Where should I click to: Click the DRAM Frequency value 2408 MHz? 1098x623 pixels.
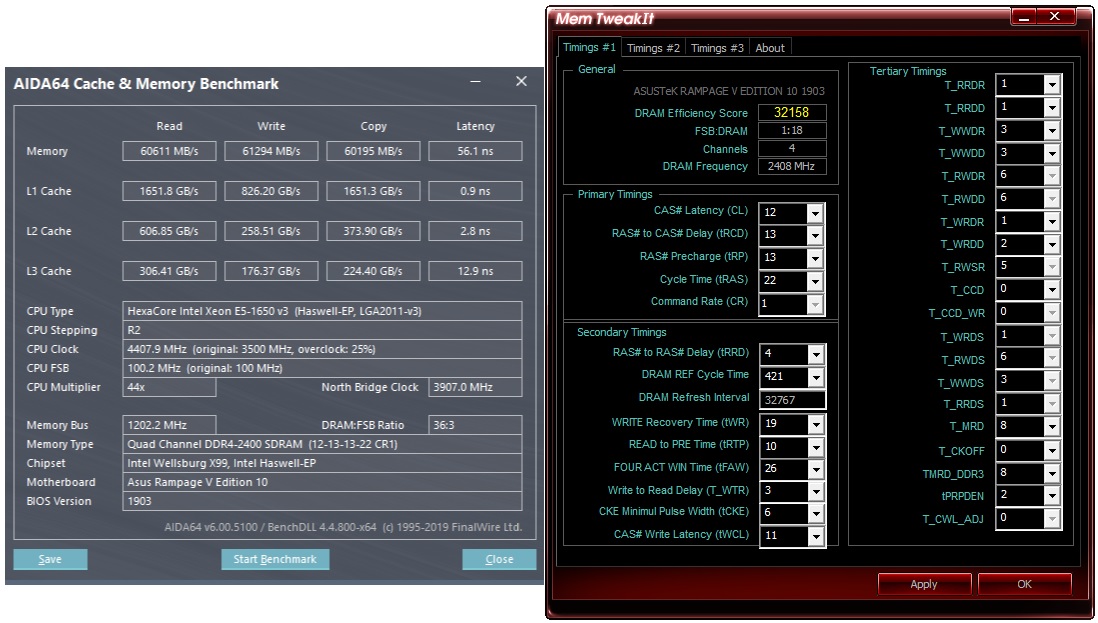pos(792,166)
